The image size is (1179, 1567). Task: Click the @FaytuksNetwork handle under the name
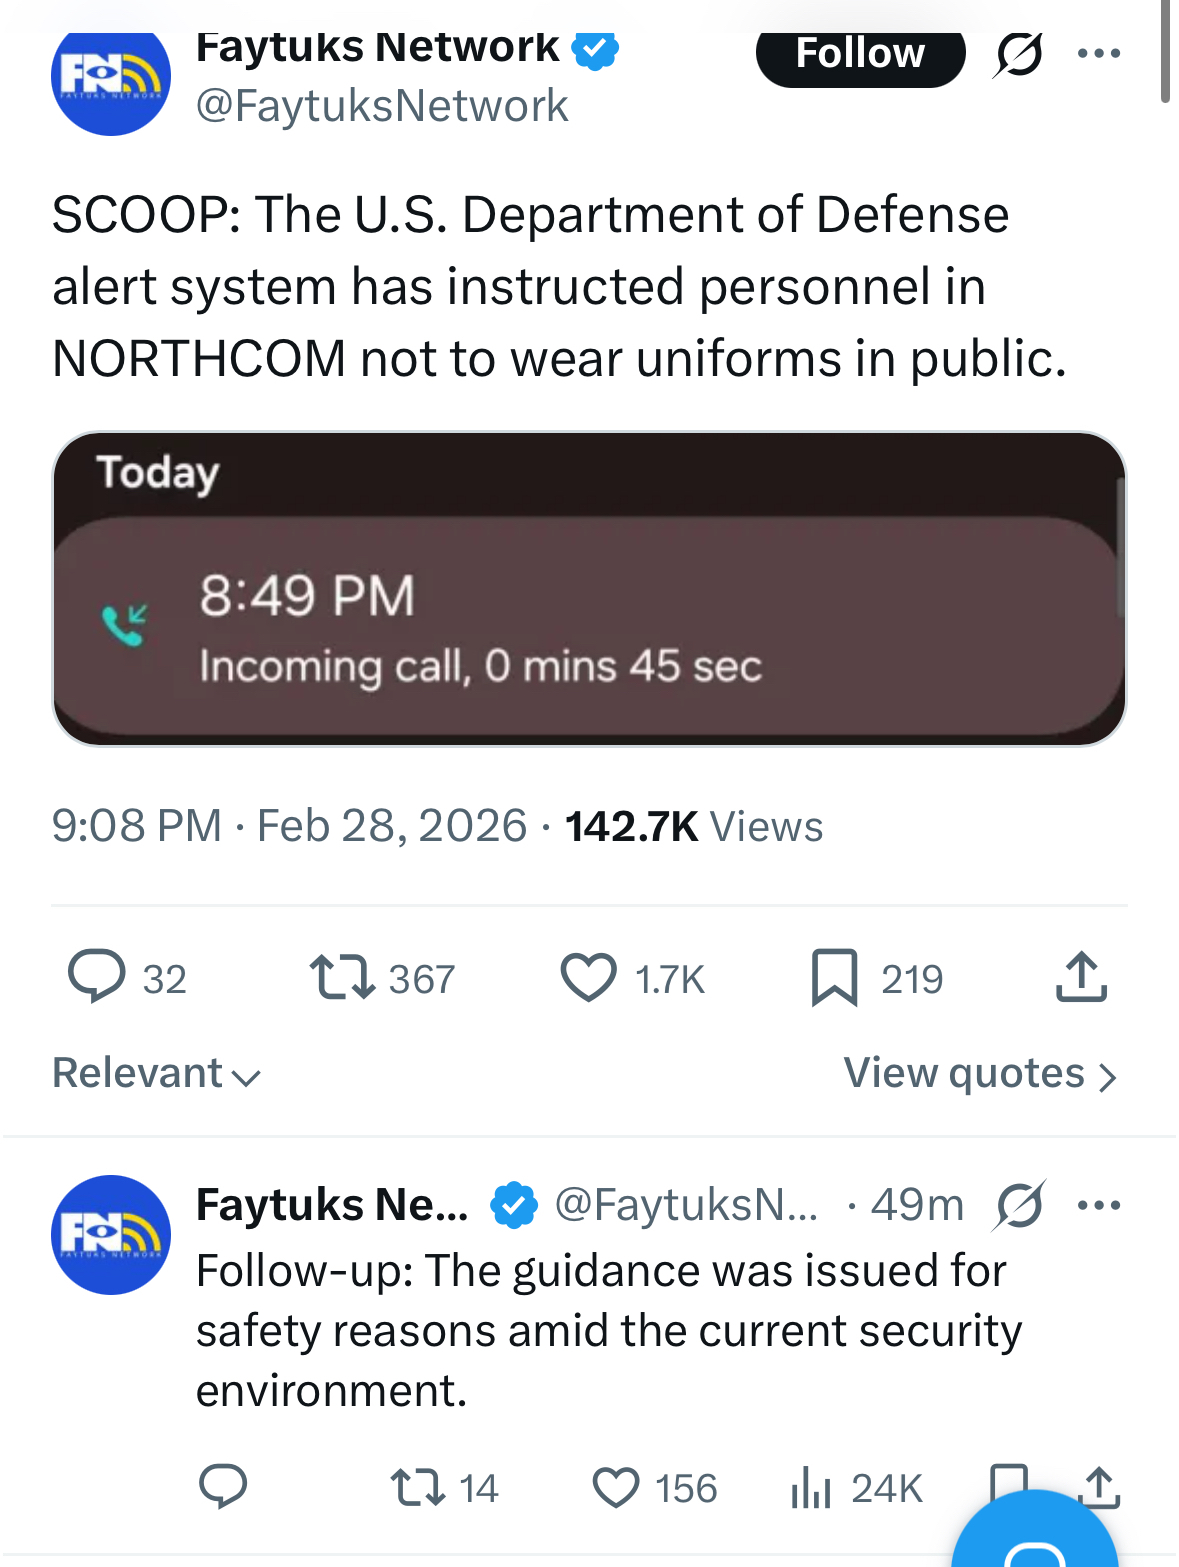[382, 106]
